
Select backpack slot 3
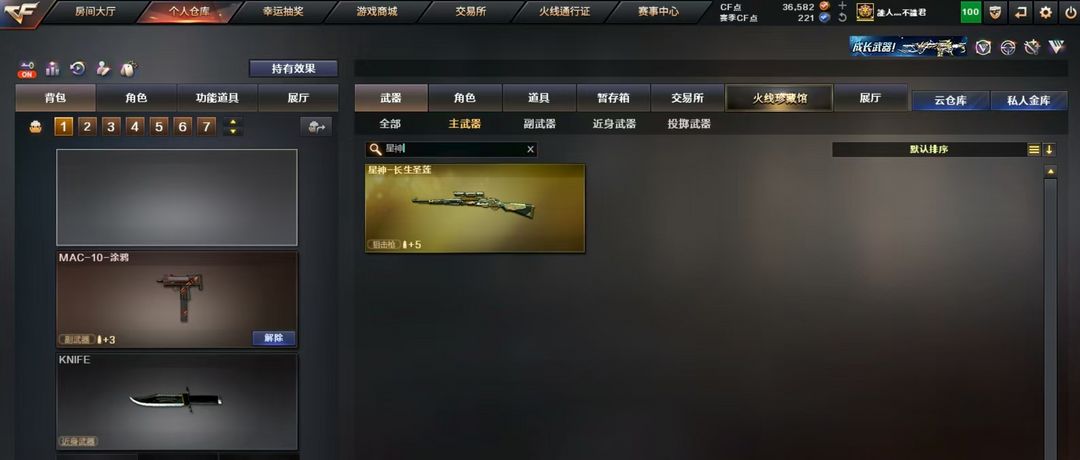(x=111, y=127)
